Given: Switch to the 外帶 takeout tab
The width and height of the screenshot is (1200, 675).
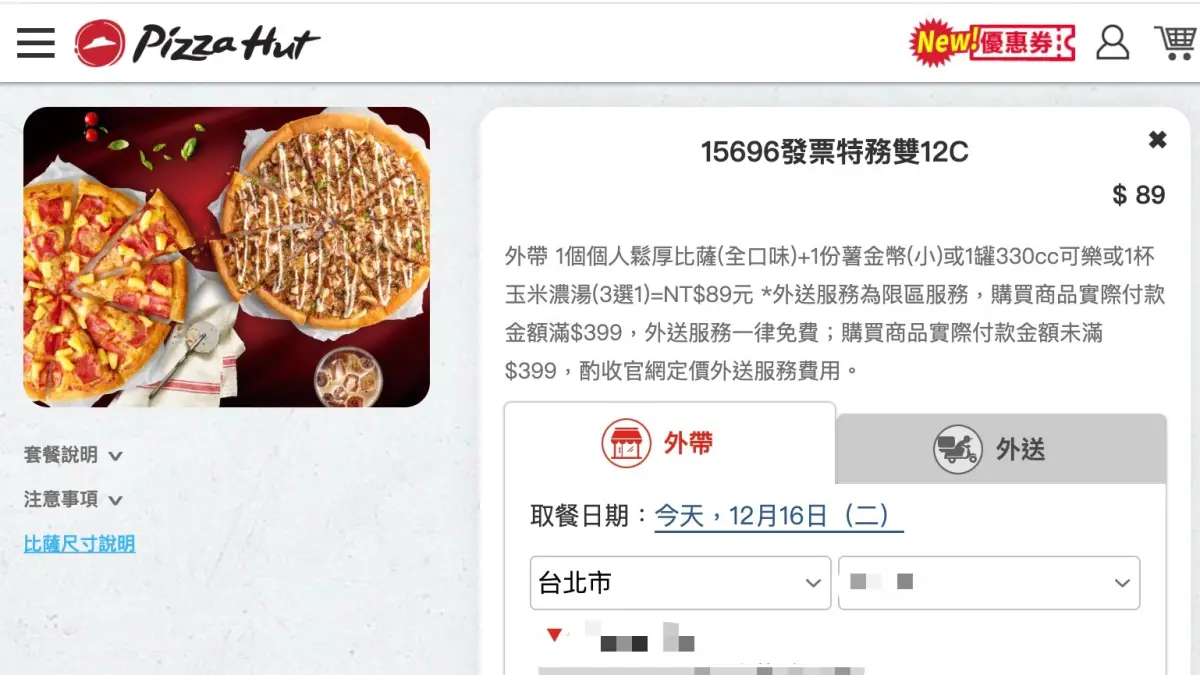Looking at the screenshot, I should (670, 444).
